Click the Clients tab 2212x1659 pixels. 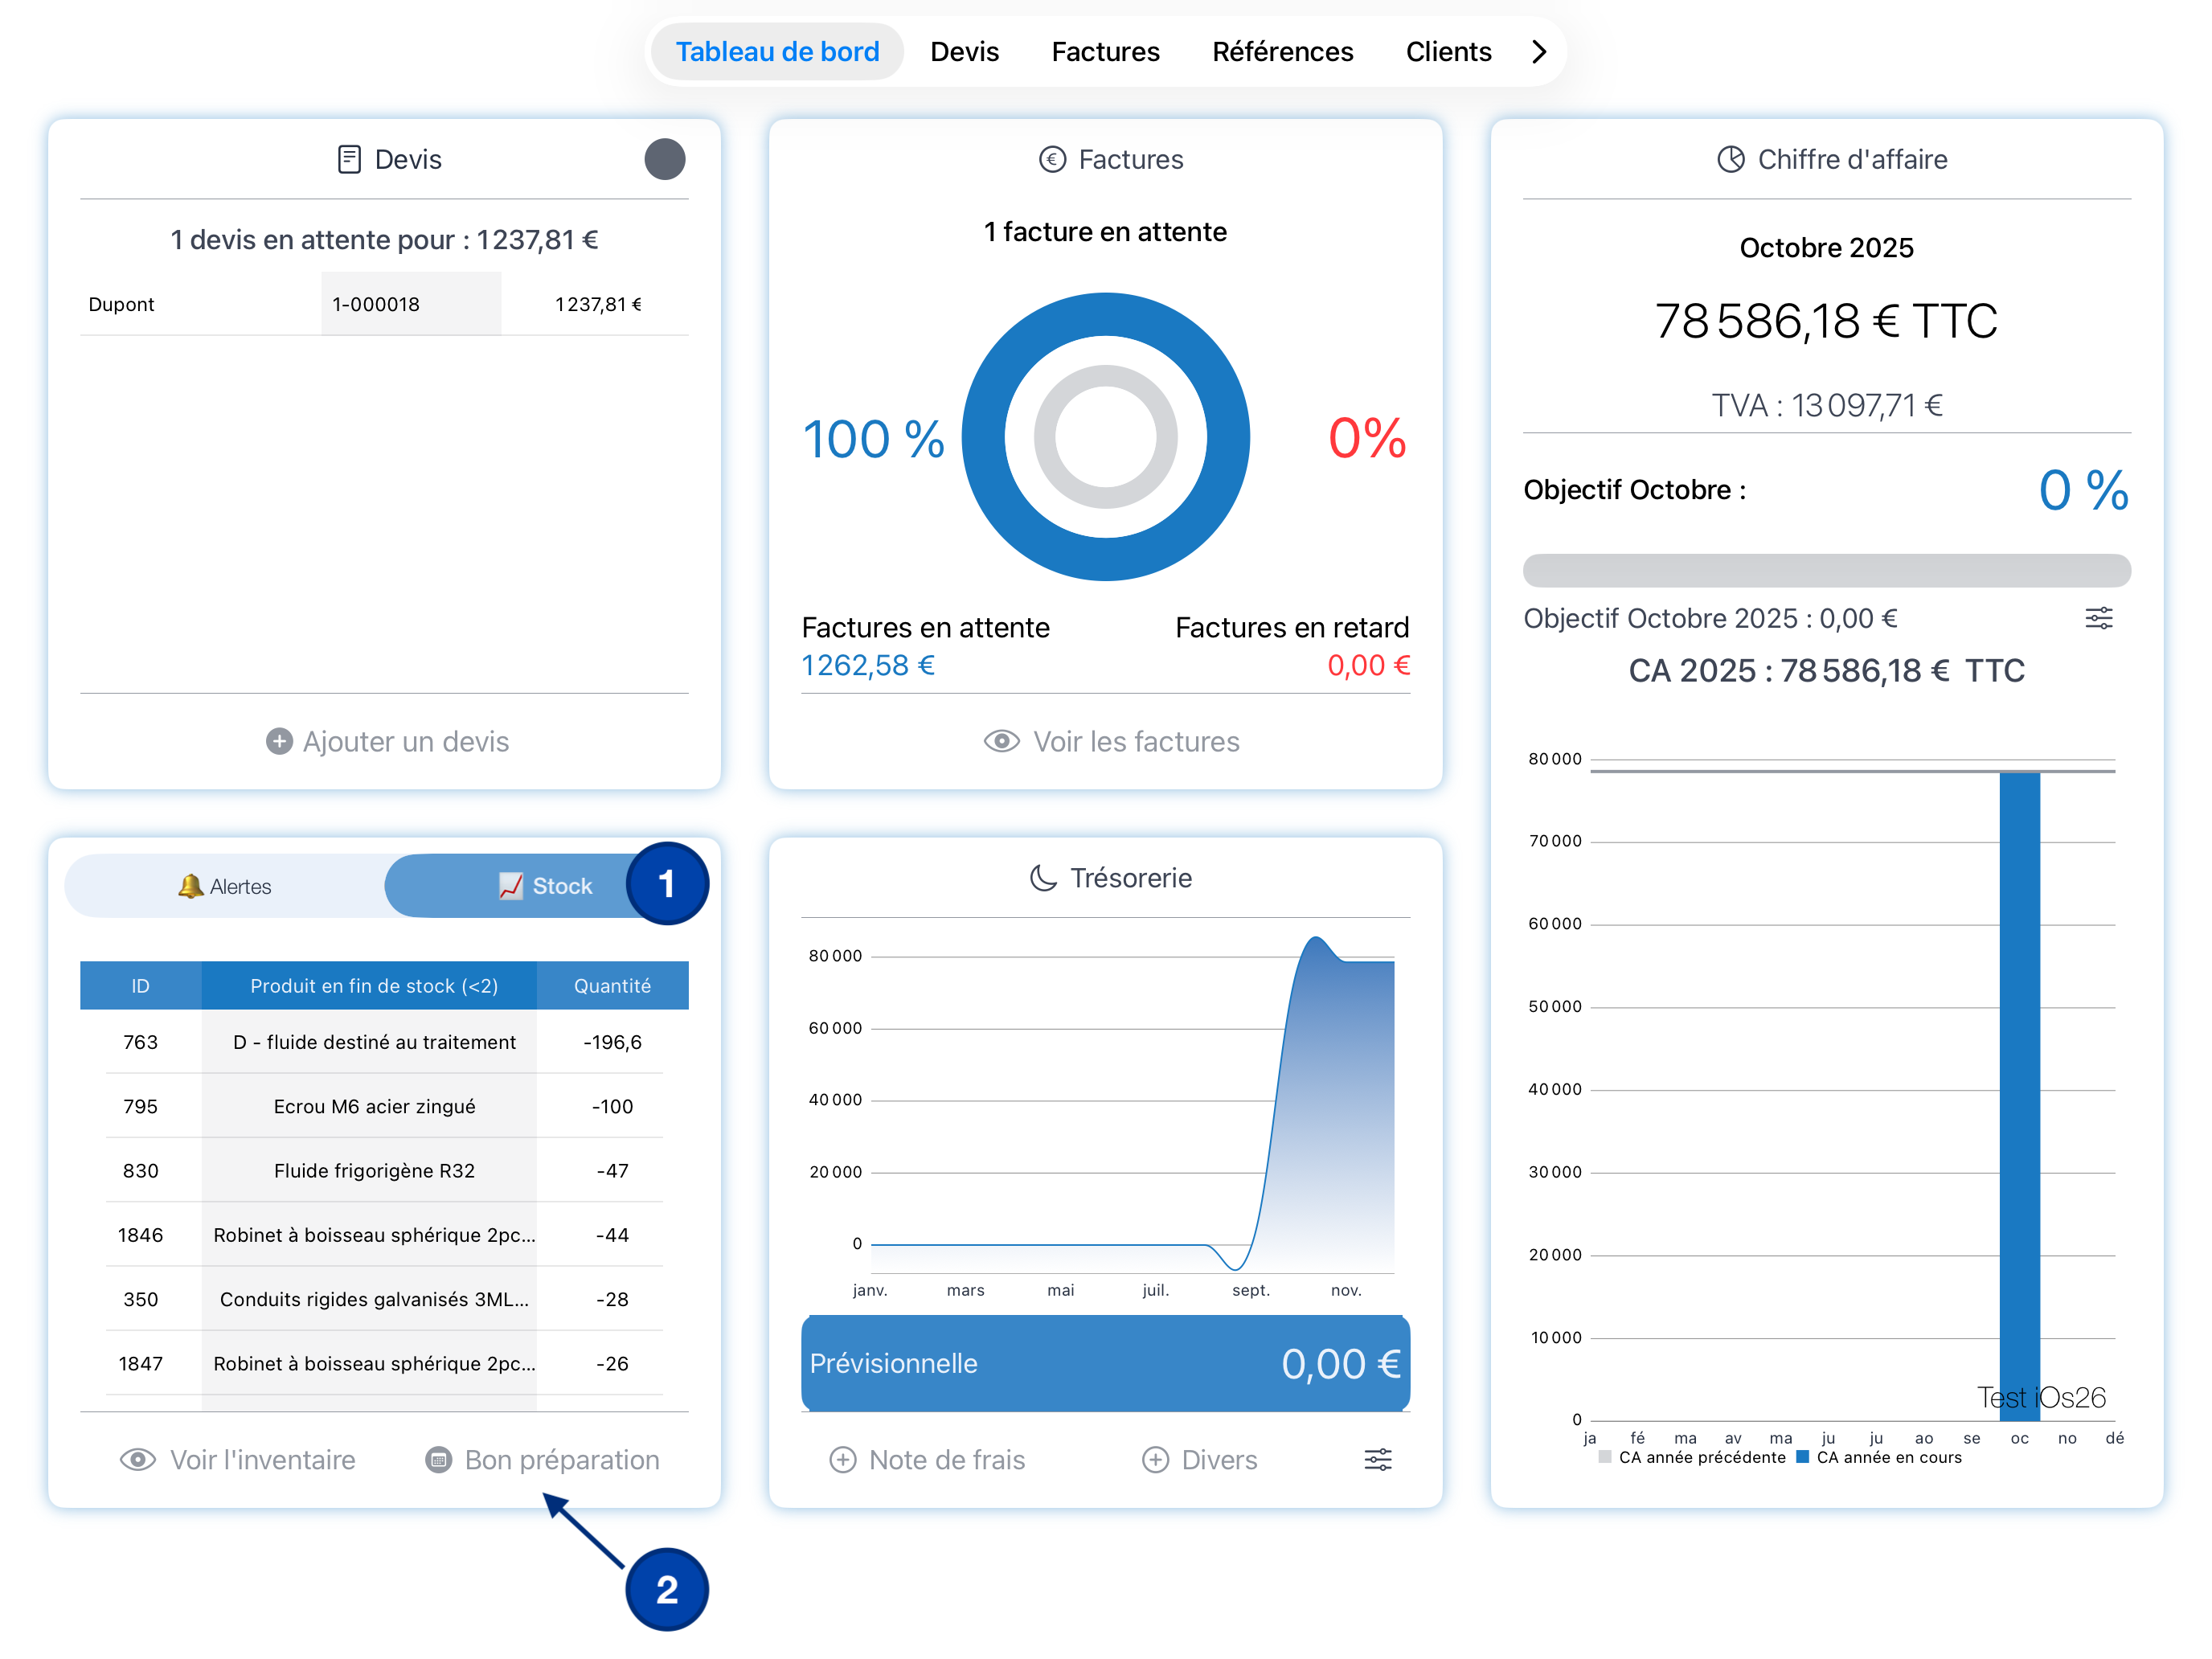1448,51
